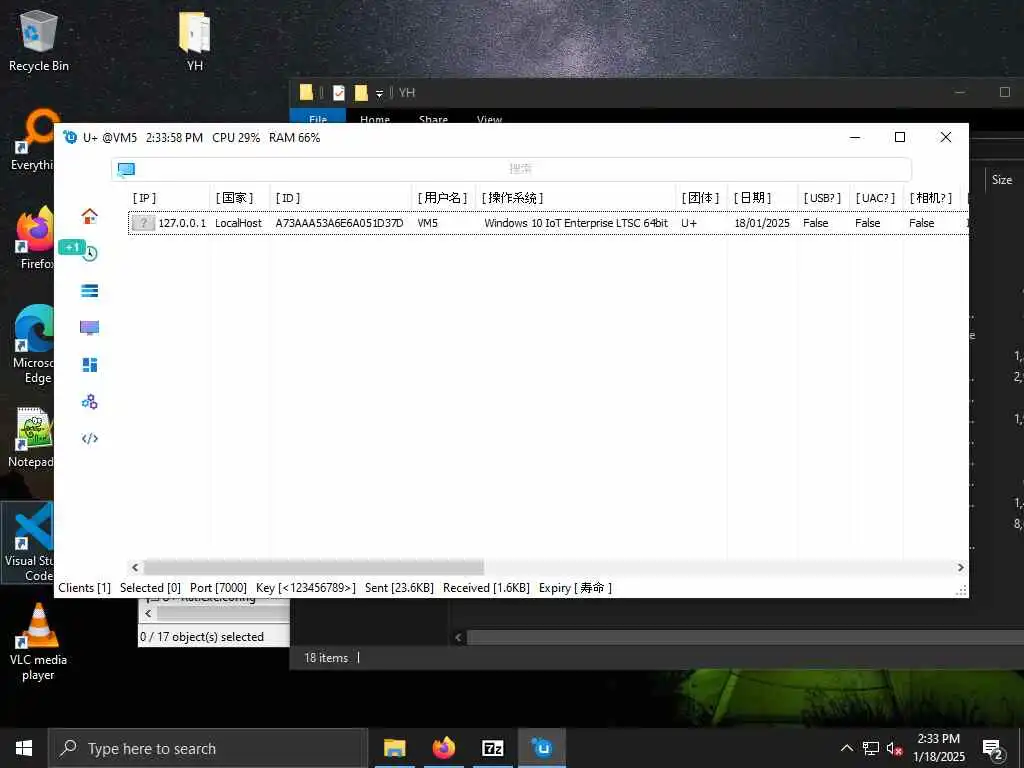Viewport: 1024px width, 768px height.
Task: Open Firefox from the taskbar
Action: [x=443, y=748]
